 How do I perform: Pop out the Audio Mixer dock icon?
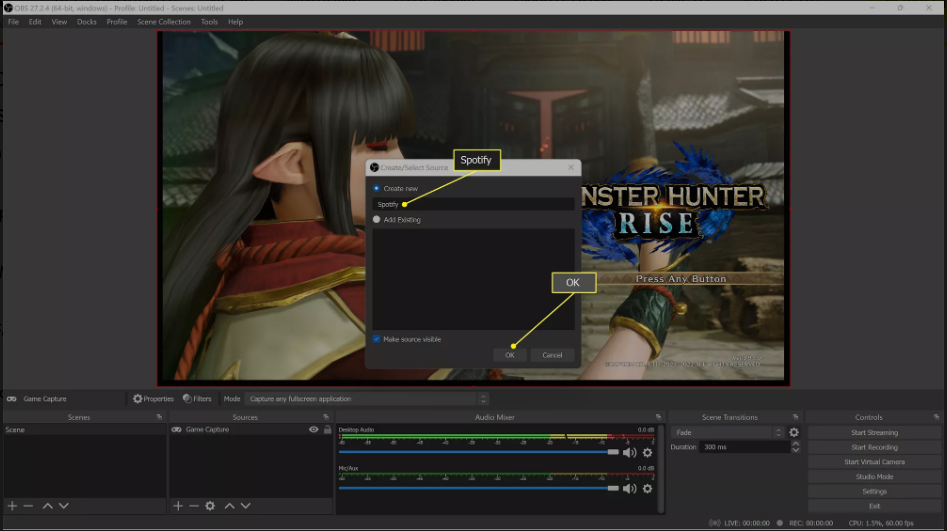(x=658, y=417)
